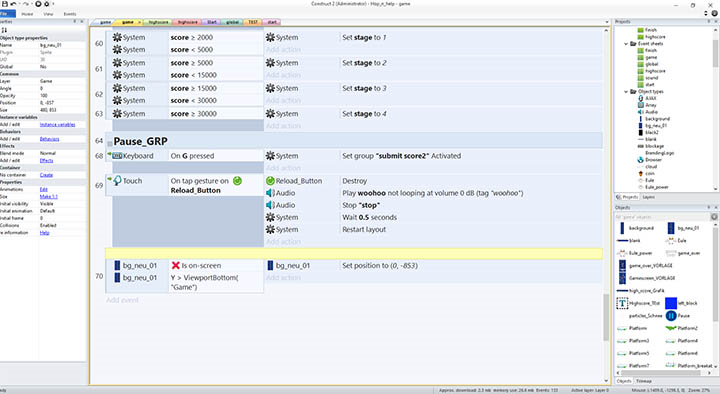Screen dimensions: 720x394
Task: Click bg_neu_01 icon beside 'Set position' action
Action: pos(270,265)
